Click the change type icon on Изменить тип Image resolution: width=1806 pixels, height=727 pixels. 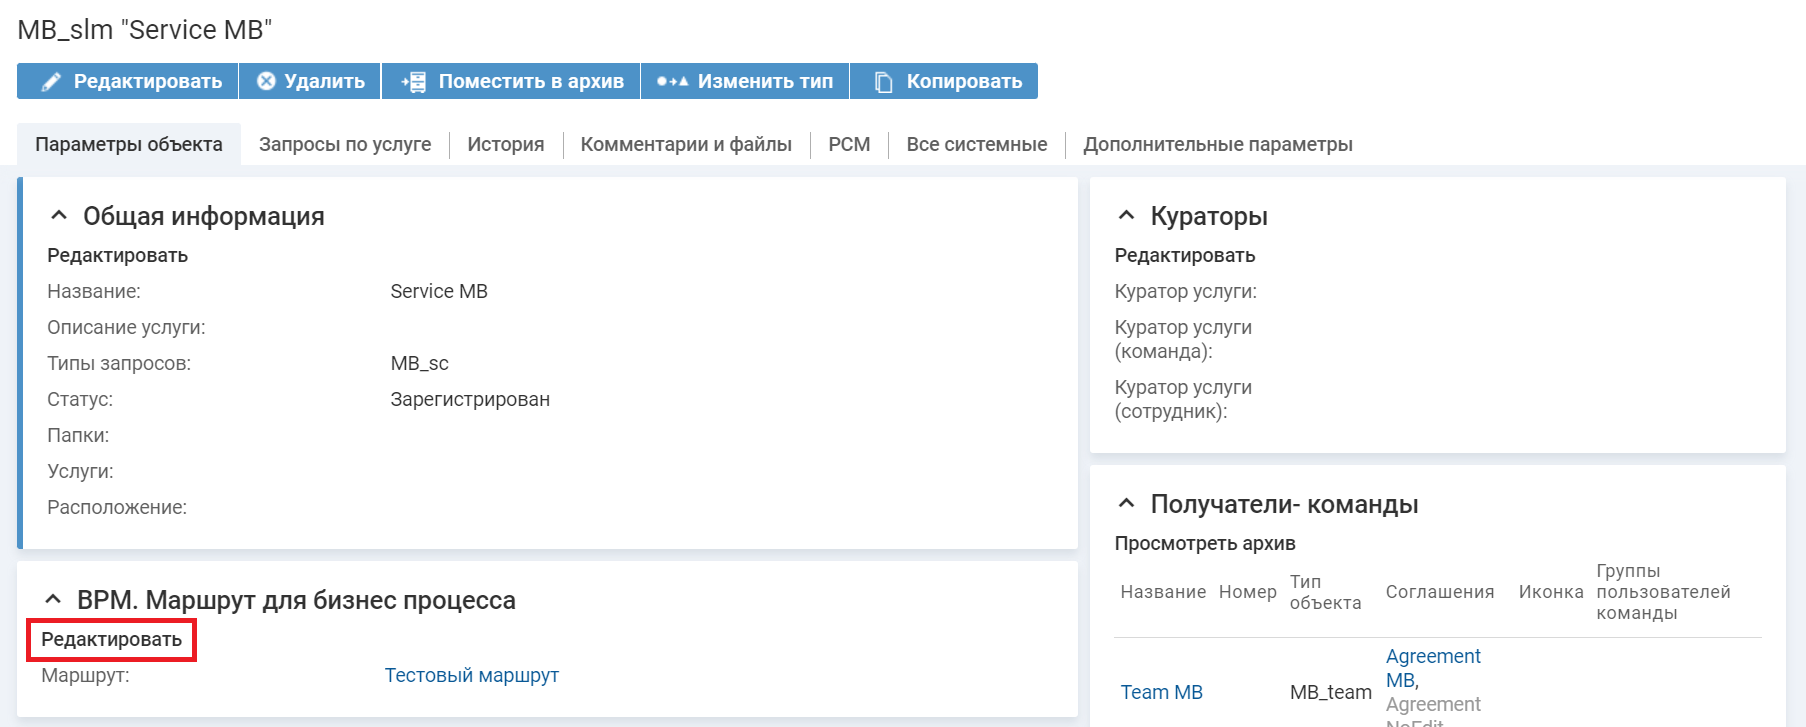[x=672, y=82]
